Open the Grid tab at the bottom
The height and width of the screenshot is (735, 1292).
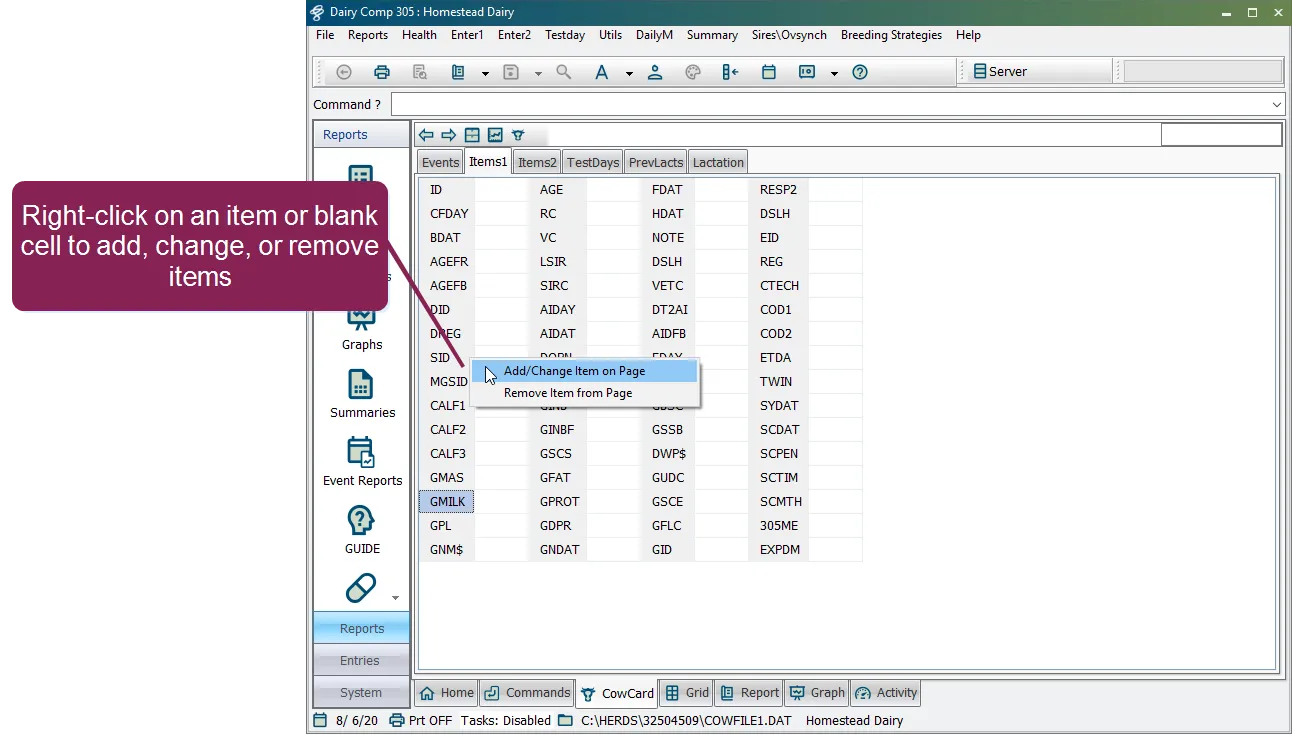click(x=687, y=692)
